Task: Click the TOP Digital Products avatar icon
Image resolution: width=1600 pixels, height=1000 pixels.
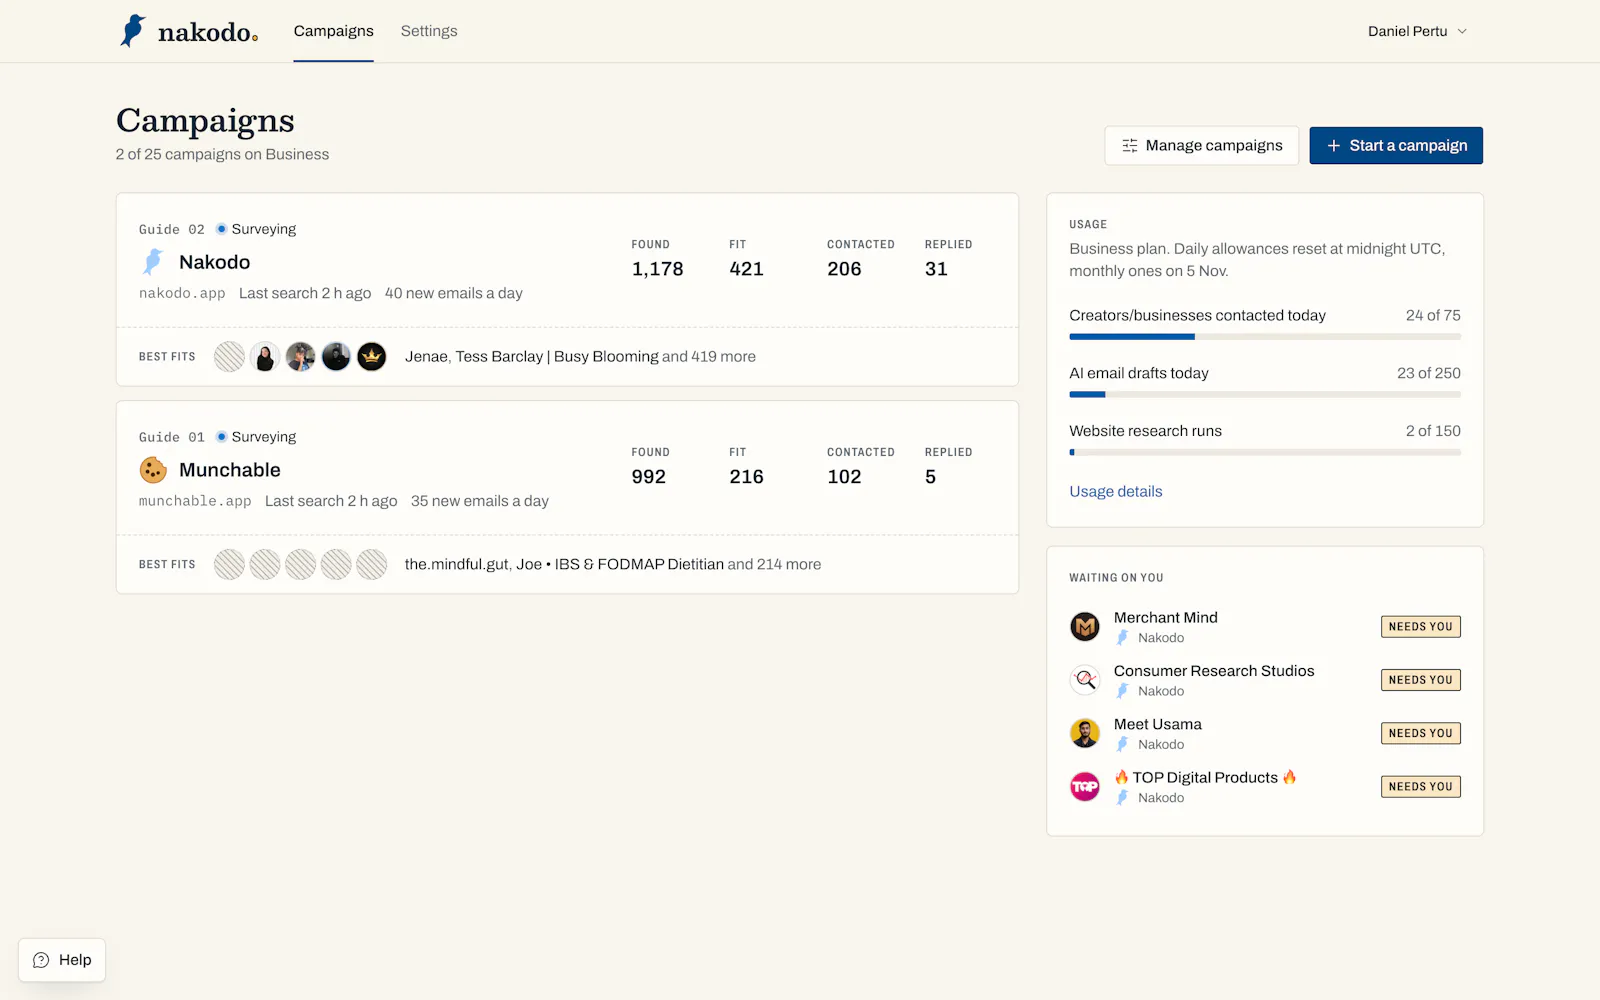Action: tap(1085, 787)
